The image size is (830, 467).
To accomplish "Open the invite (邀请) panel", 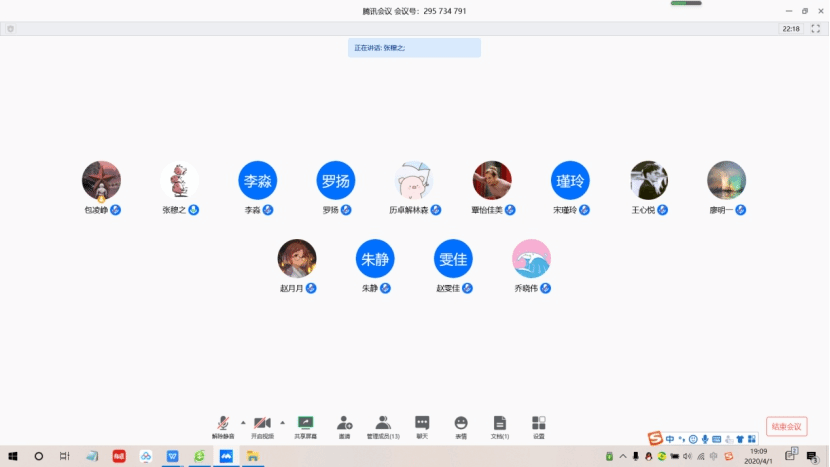I will click(x=344, y=425).
